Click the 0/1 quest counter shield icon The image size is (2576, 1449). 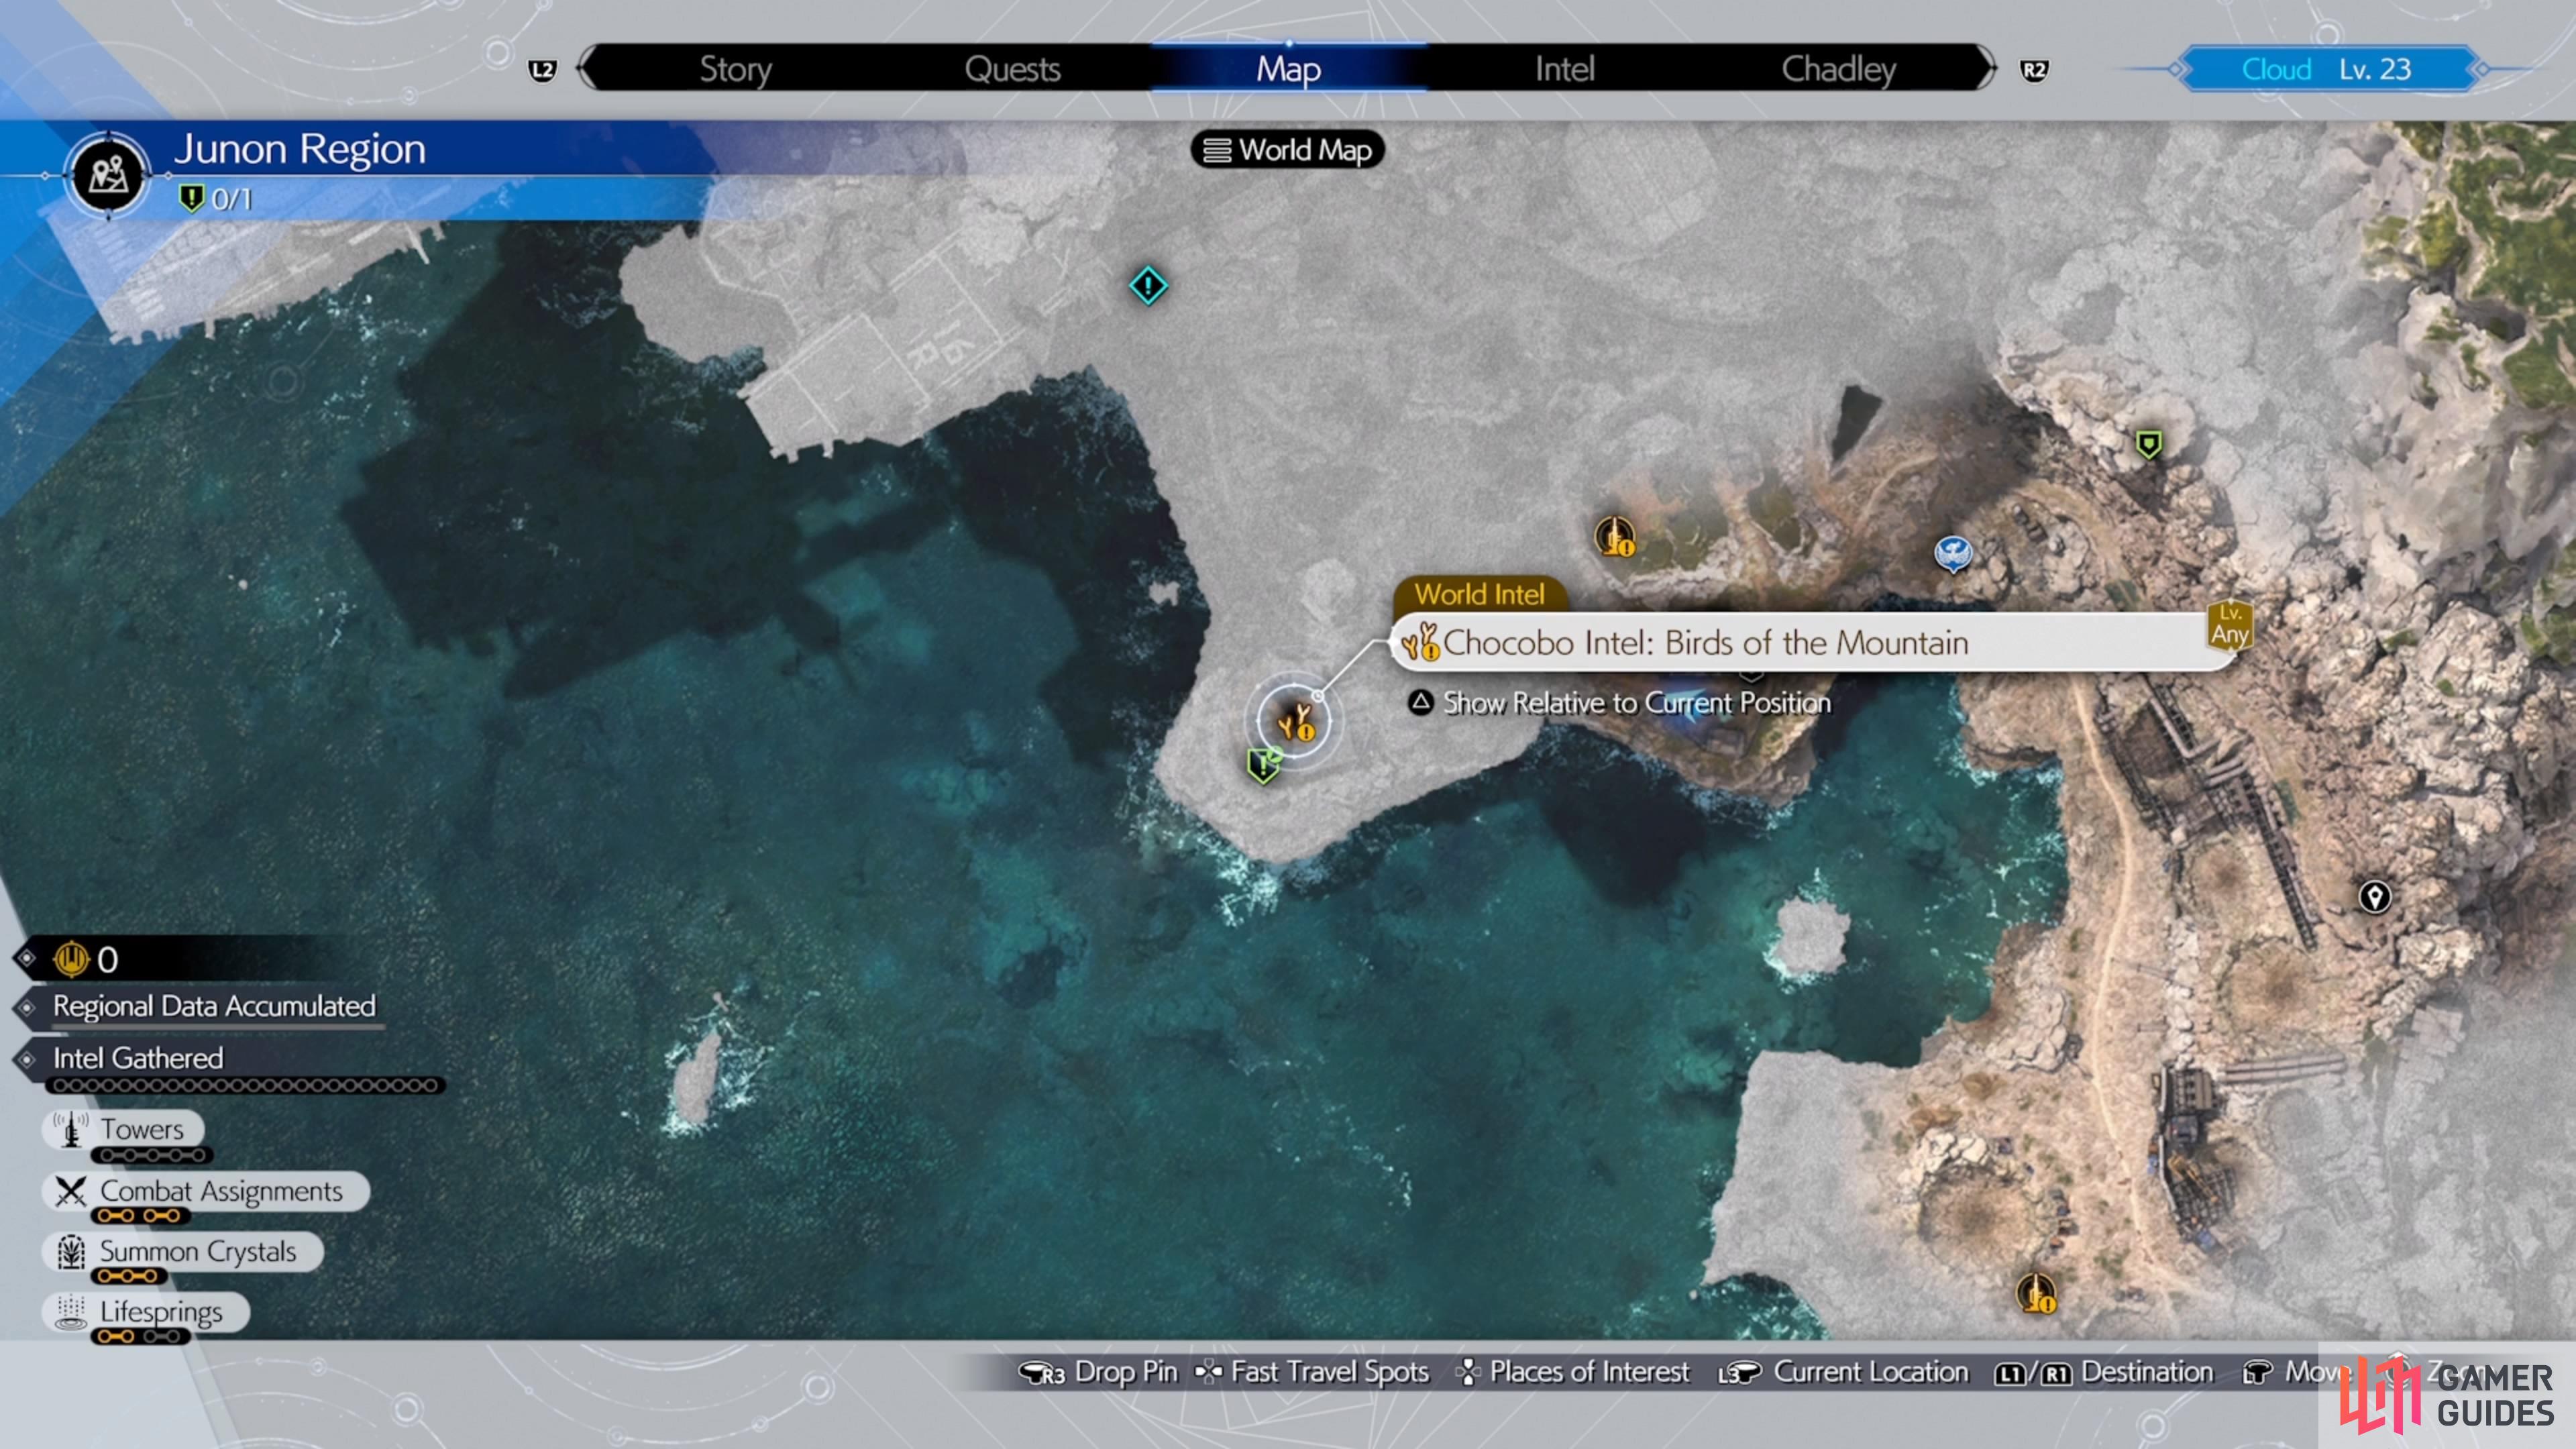[190, 198]
